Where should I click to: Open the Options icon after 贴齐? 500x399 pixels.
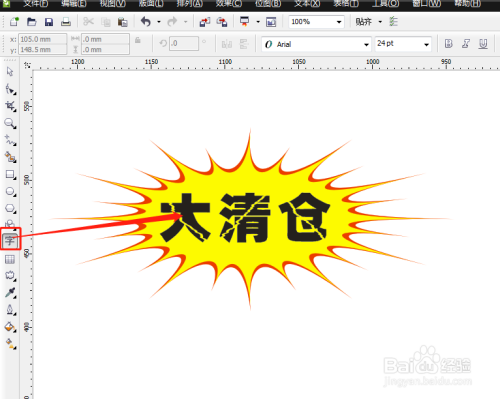pos(394,22)
